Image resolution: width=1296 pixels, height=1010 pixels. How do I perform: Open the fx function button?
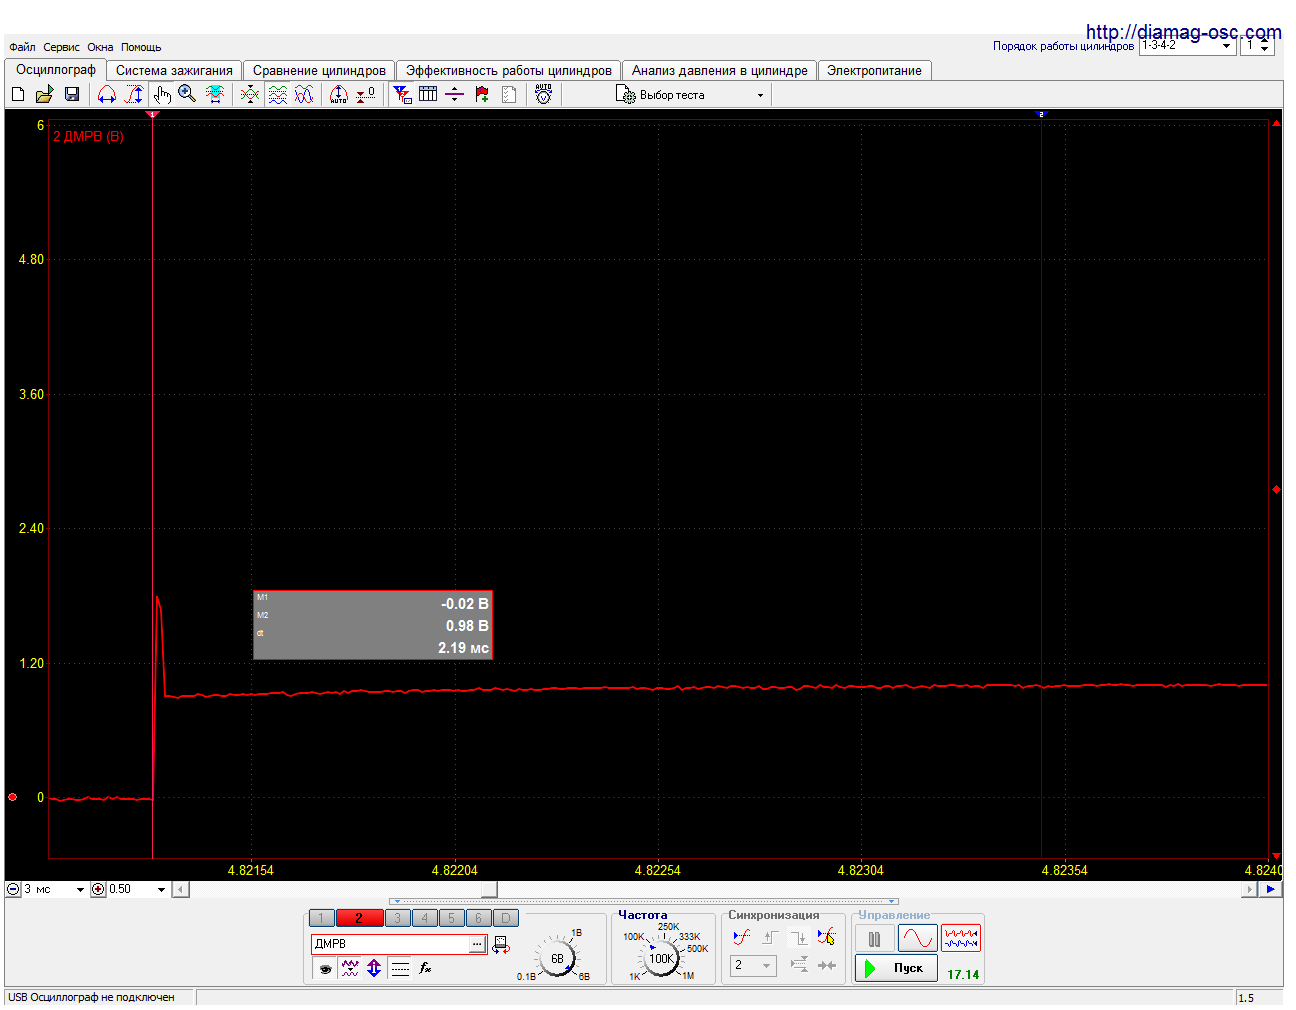click(425, 968)
